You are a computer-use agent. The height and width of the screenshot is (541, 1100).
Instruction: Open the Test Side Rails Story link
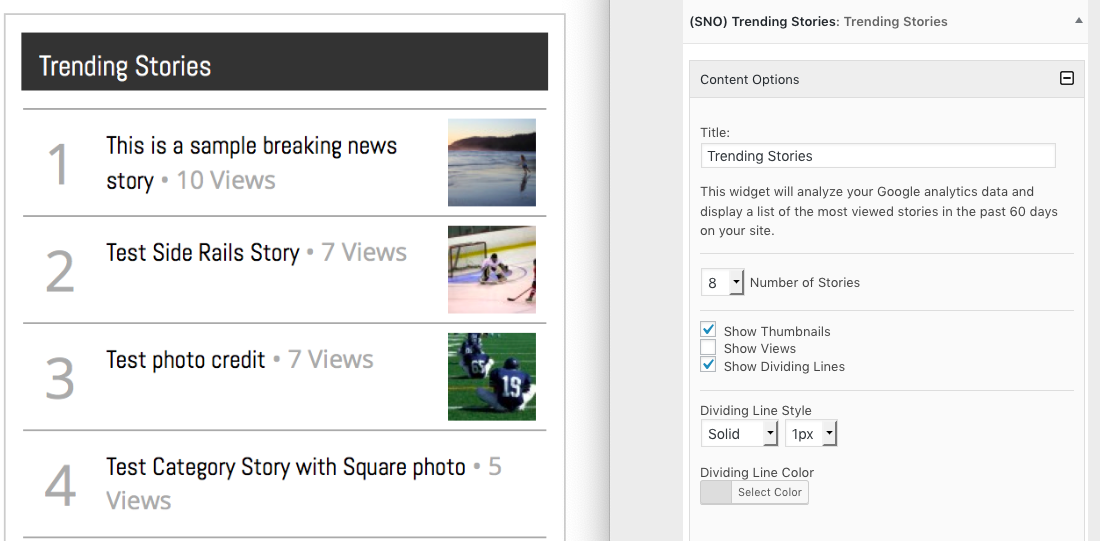coord(203,252)
